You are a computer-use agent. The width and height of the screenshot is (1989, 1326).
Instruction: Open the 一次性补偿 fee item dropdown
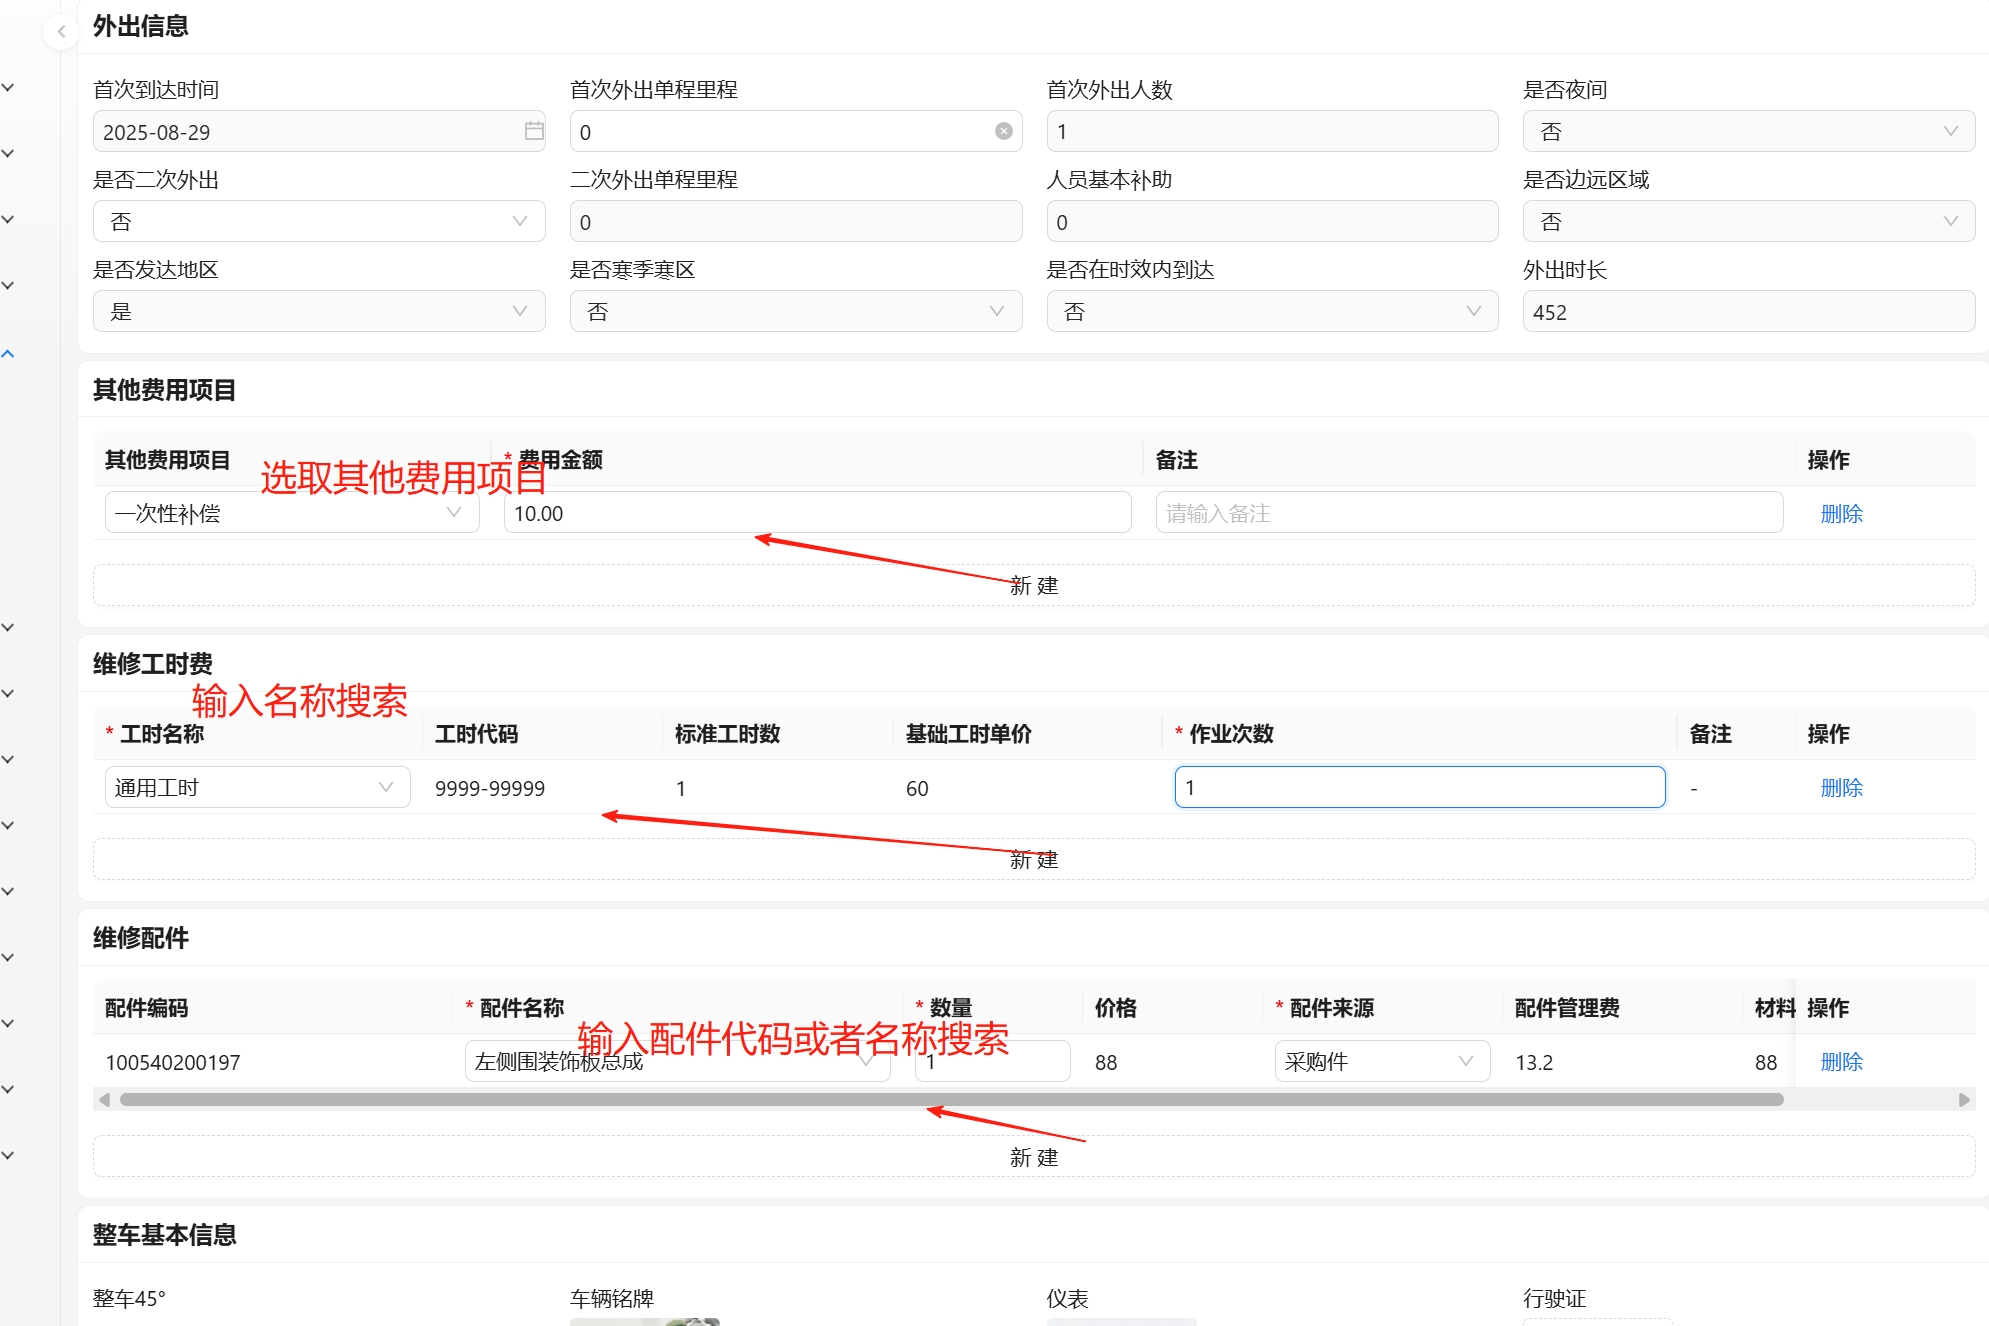[292, 512]
